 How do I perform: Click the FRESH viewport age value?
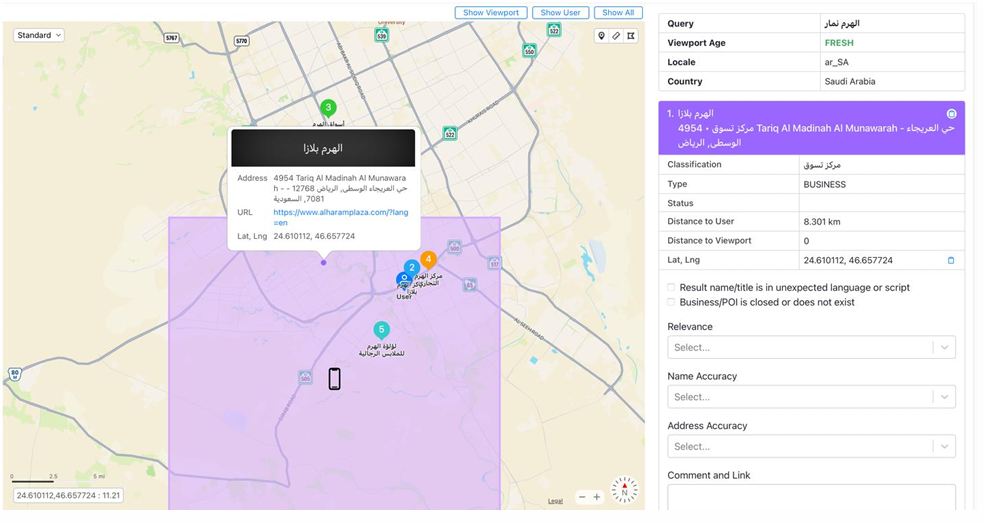[839, 43]
